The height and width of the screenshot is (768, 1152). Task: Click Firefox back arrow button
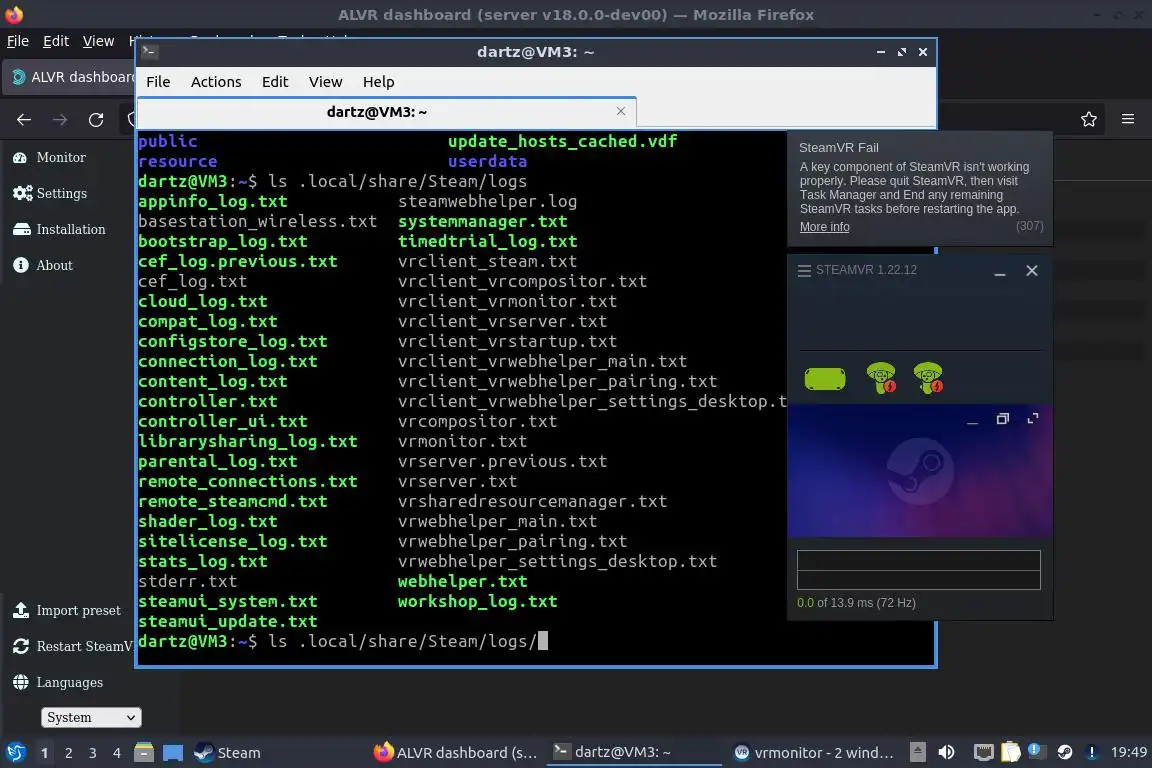point(24,119)
